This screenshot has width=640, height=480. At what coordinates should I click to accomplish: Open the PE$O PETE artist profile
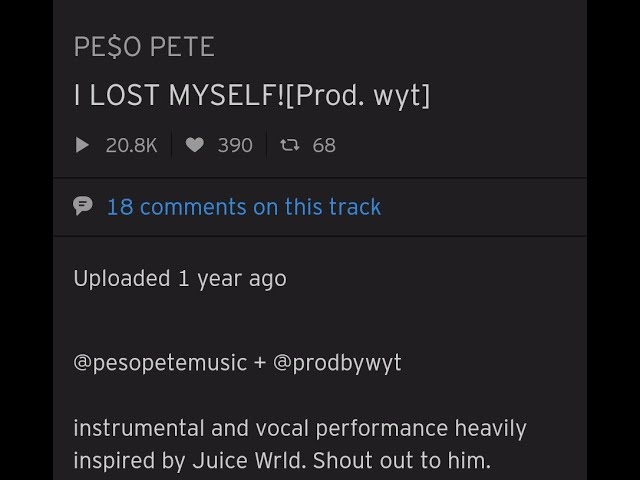point(144,47)
